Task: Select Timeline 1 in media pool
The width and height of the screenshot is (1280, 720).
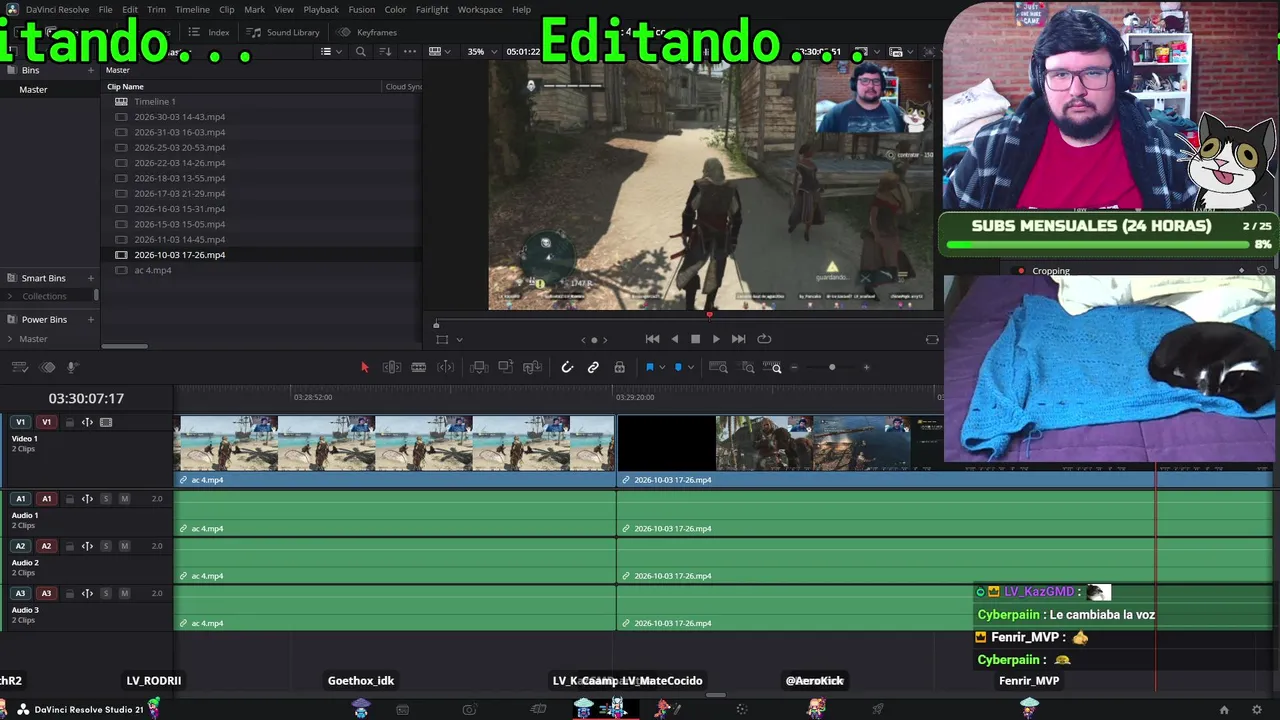Action: (x=154, y=101)
